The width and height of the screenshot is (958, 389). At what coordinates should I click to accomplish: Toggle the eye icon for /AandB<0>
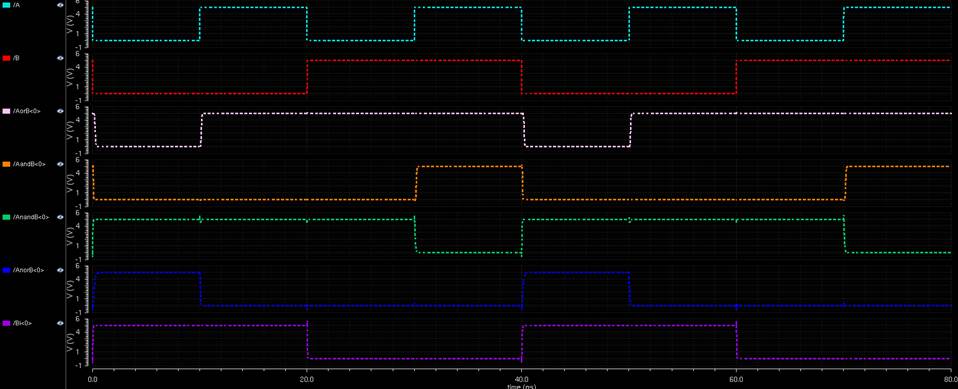point(60,164)
